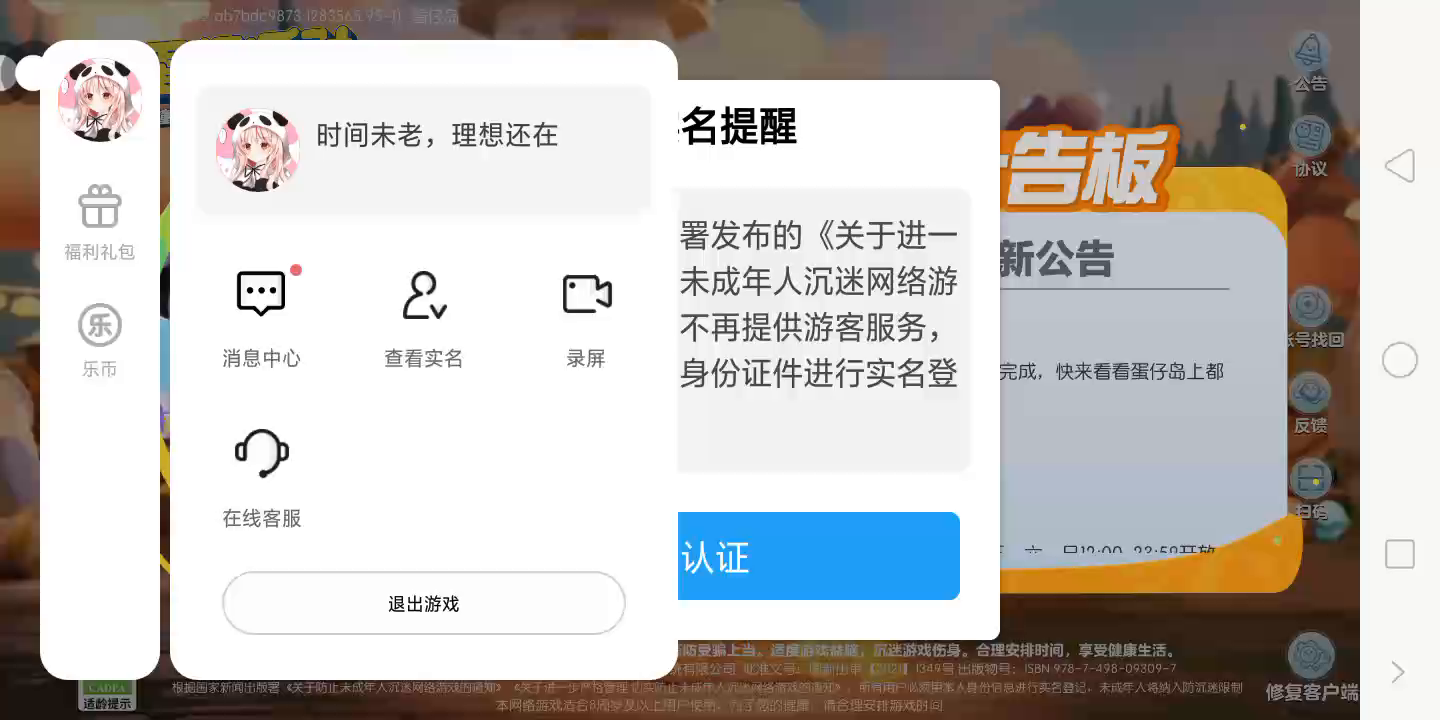Open the 协议 agreement icon
This screenshot has height=720, width=1440.
point(1311,136)
